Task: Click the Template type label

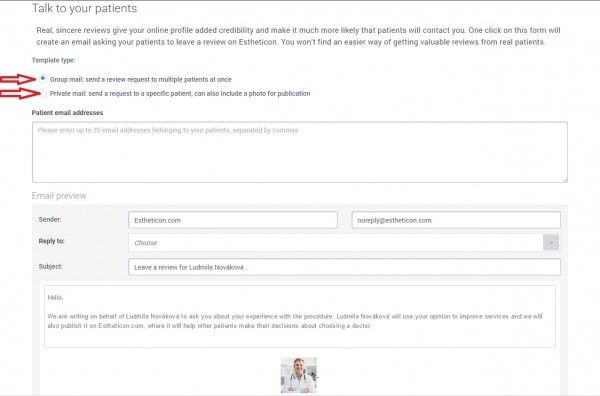Action: click(x=54, y=60)
